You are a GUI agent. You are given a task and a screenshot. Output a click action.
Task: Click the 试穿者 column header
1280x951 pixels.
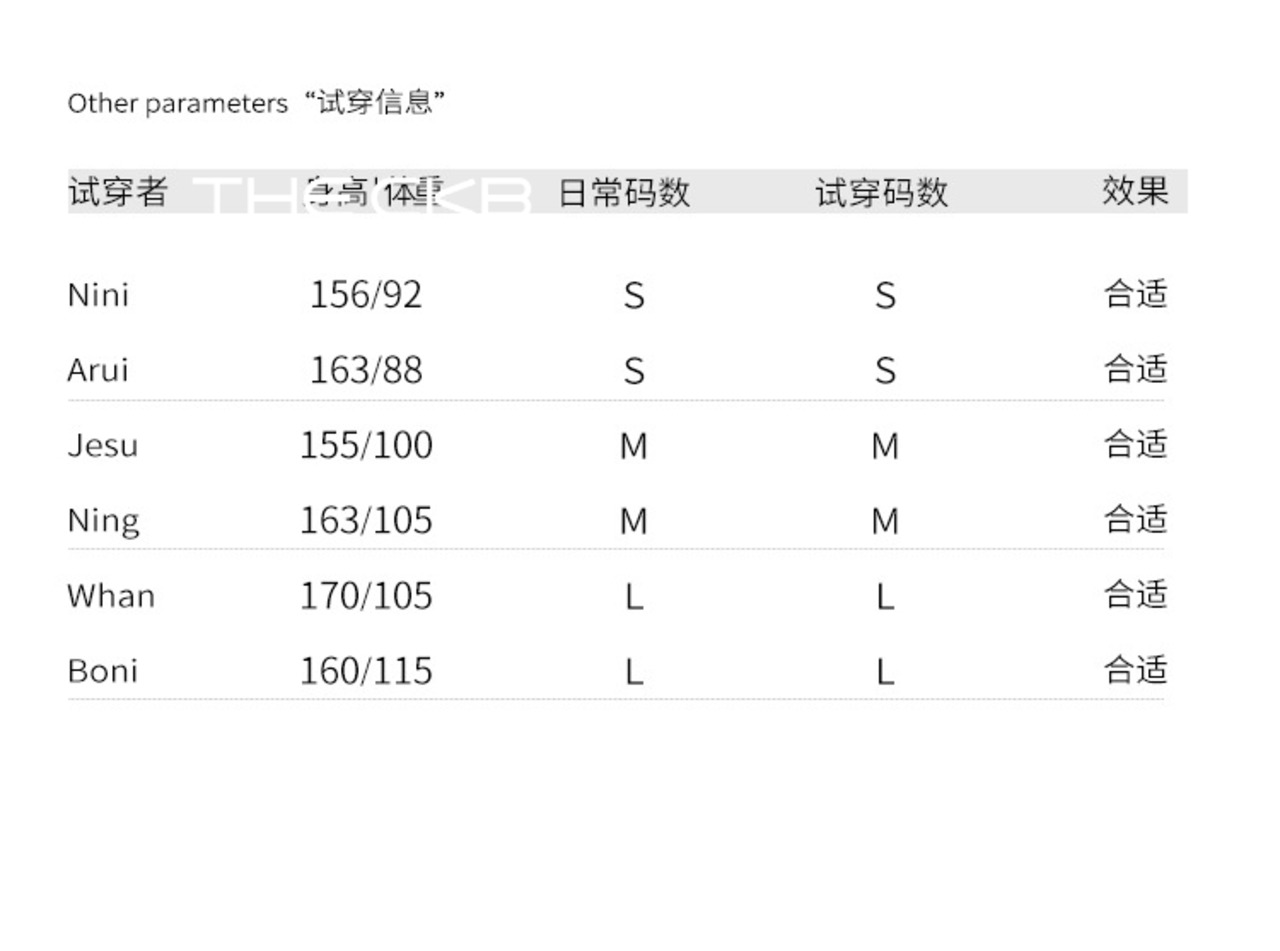click(117, 191)
